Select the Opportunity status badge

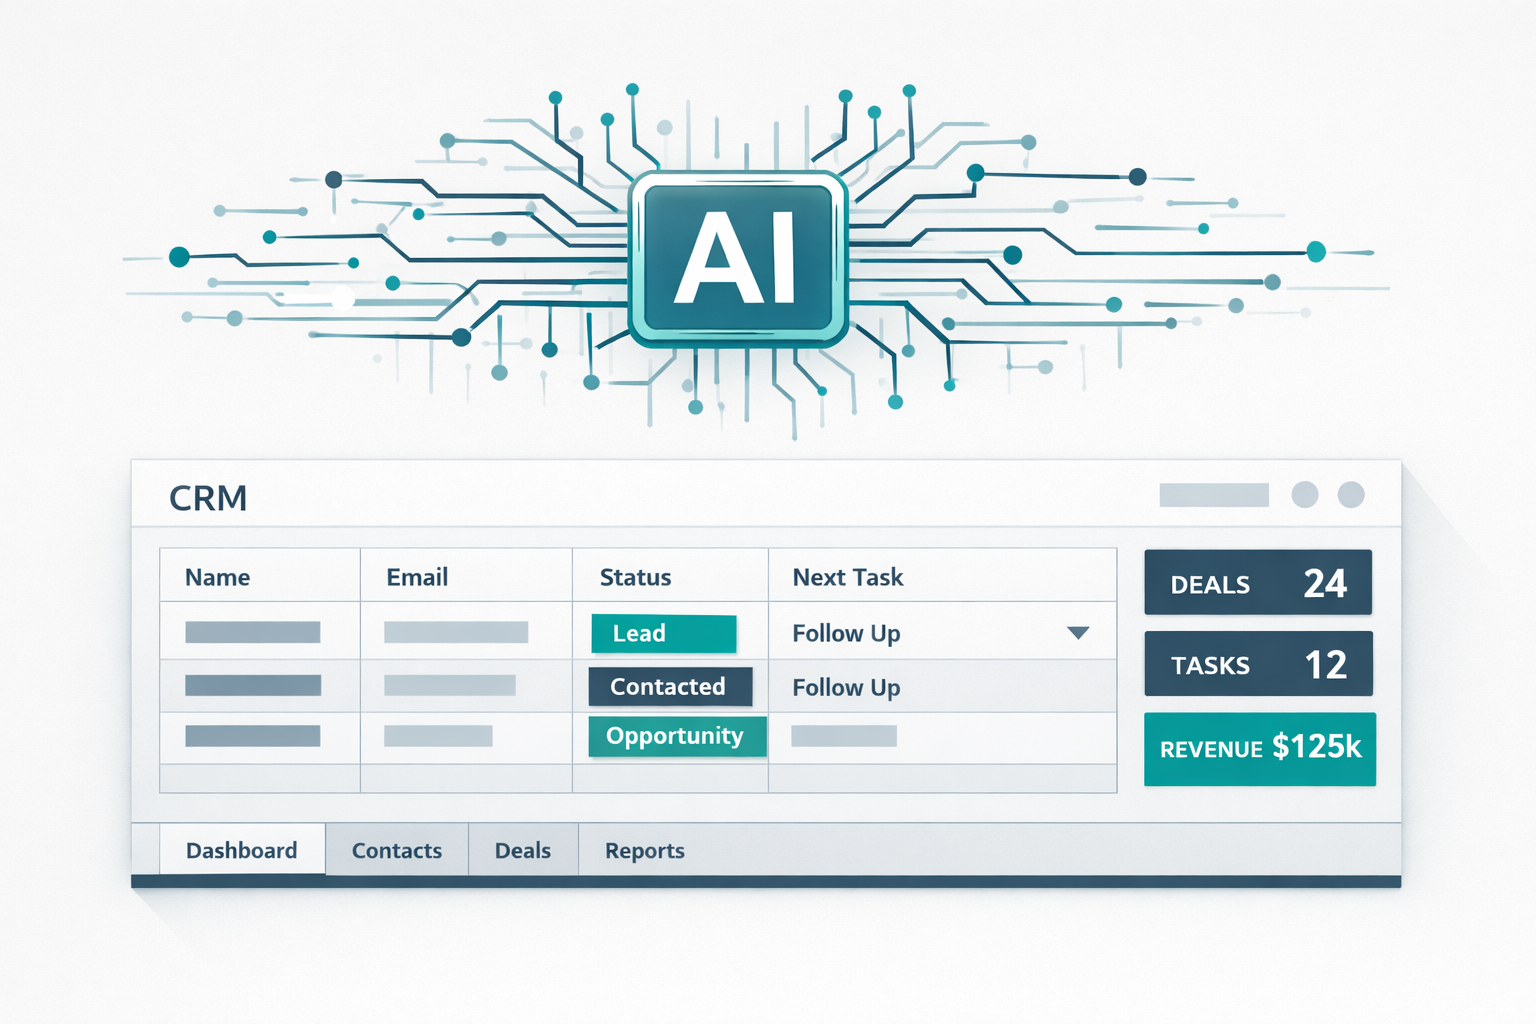[x=676, y=736]
